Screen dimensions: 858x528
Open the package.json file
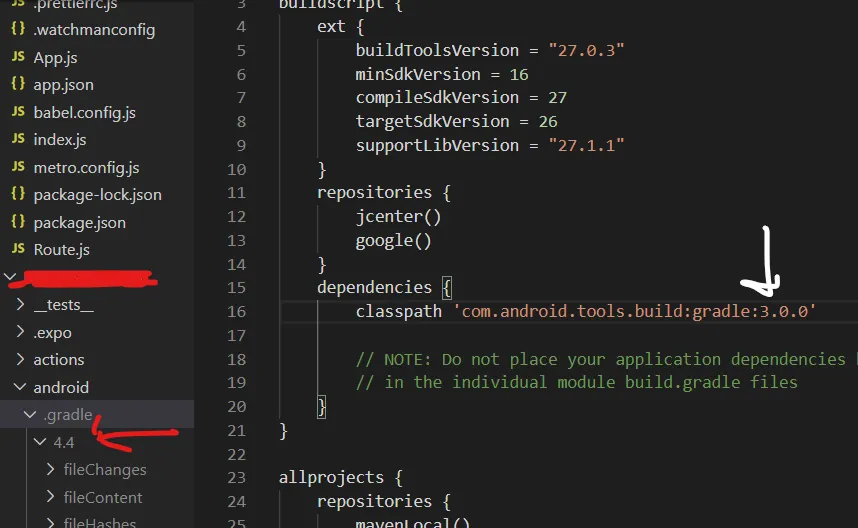click(79, 223)
